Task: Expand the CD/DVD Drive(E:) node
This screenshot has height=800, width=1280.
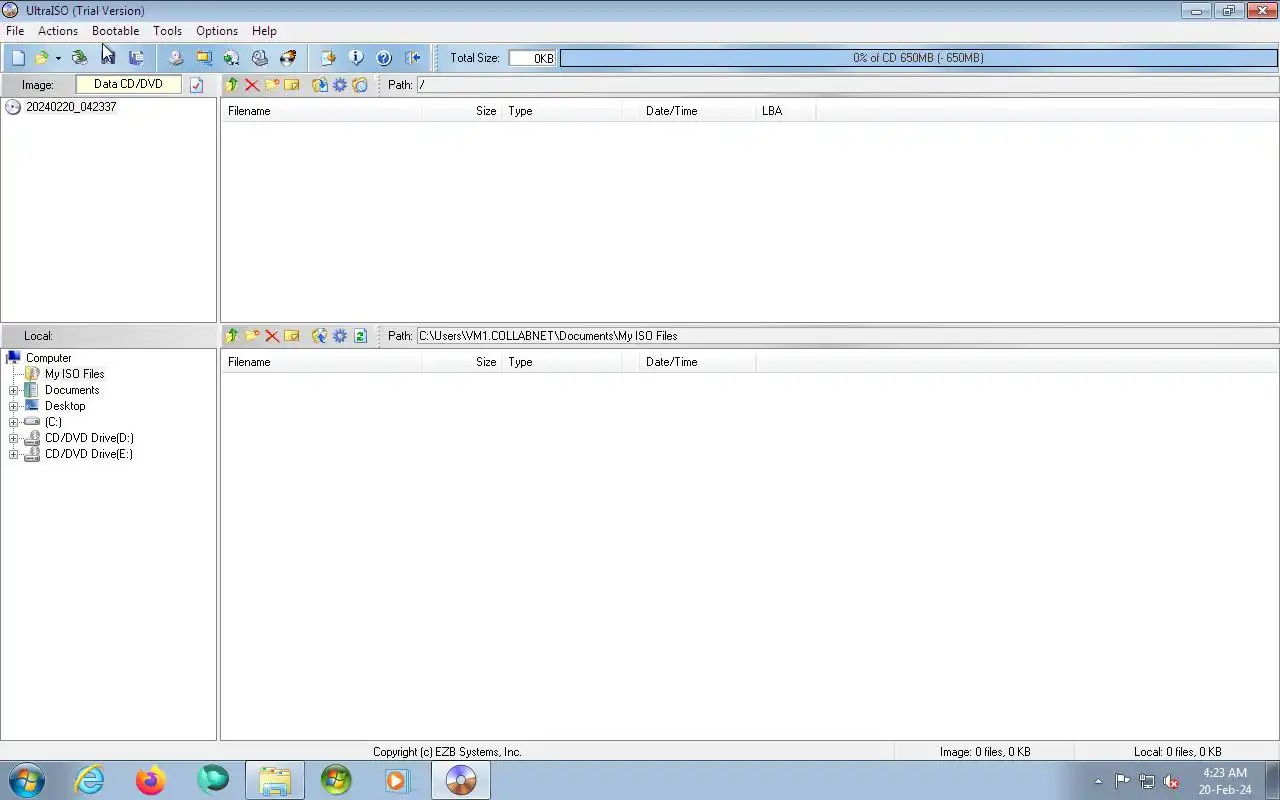Action: pos(14,454)
